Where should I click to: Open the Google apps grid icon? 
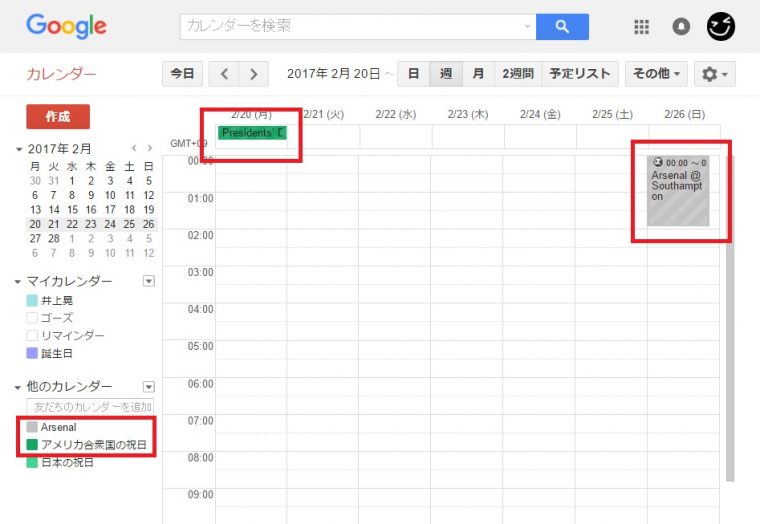[641, 27]
